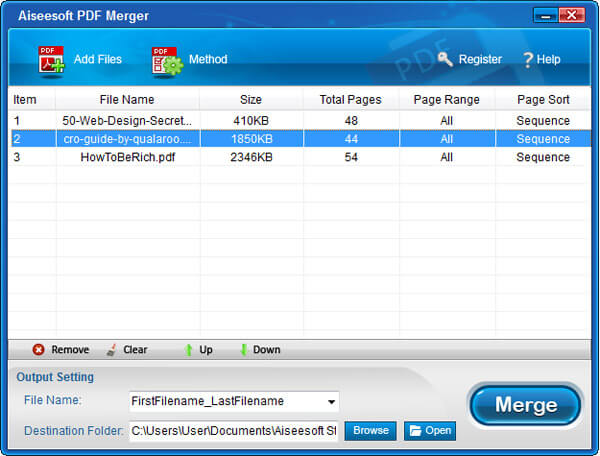600x456 pixels.
Task: Click the Register key icon
Action: (x=445, y=59)
